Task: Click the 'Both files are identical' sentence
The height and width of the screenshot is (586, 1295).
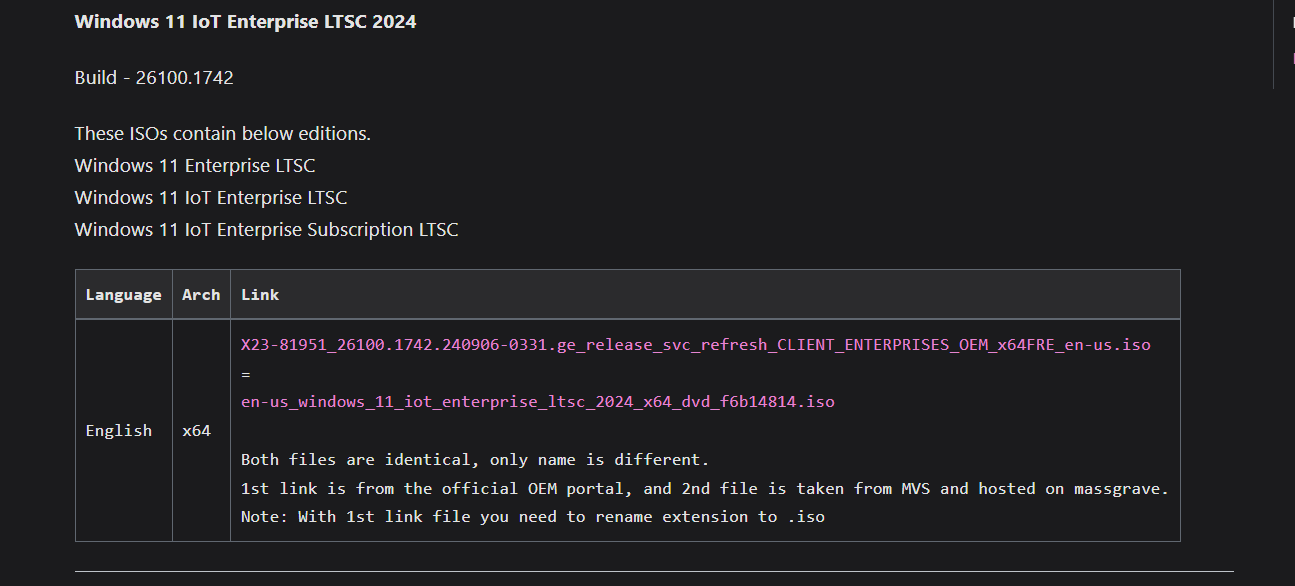Action: (x=475, y=460)
